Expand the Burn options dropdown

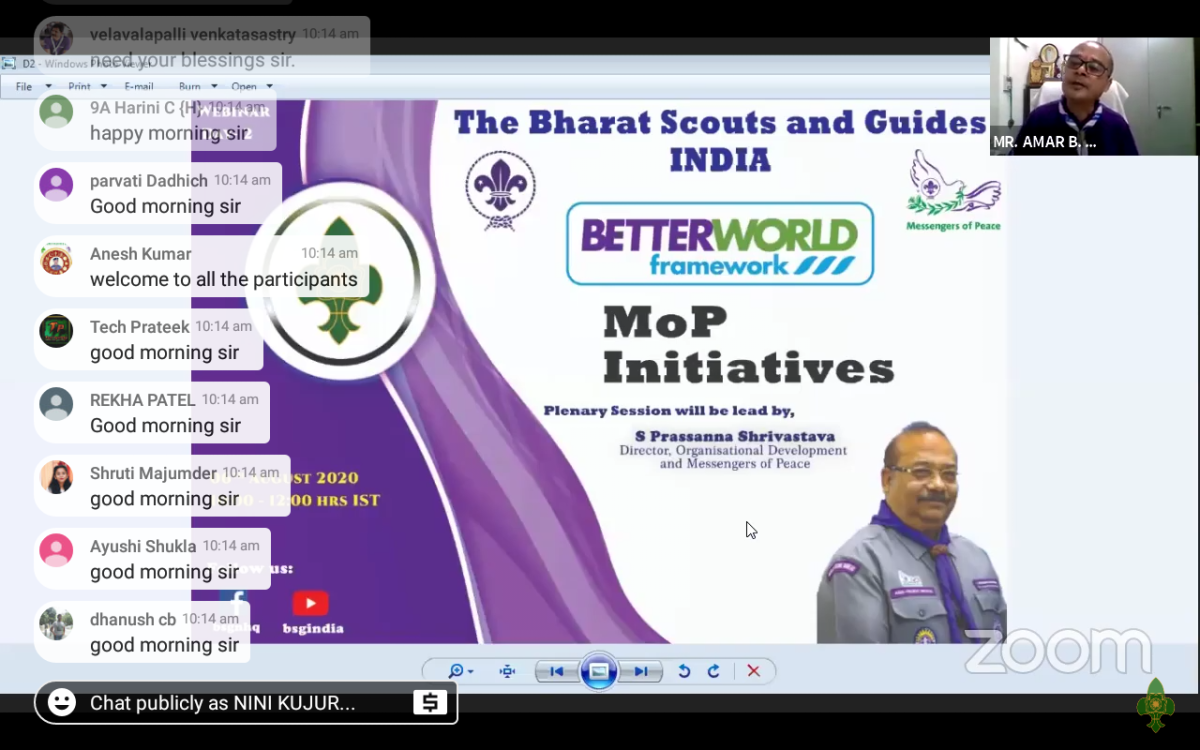pos(213,86)
